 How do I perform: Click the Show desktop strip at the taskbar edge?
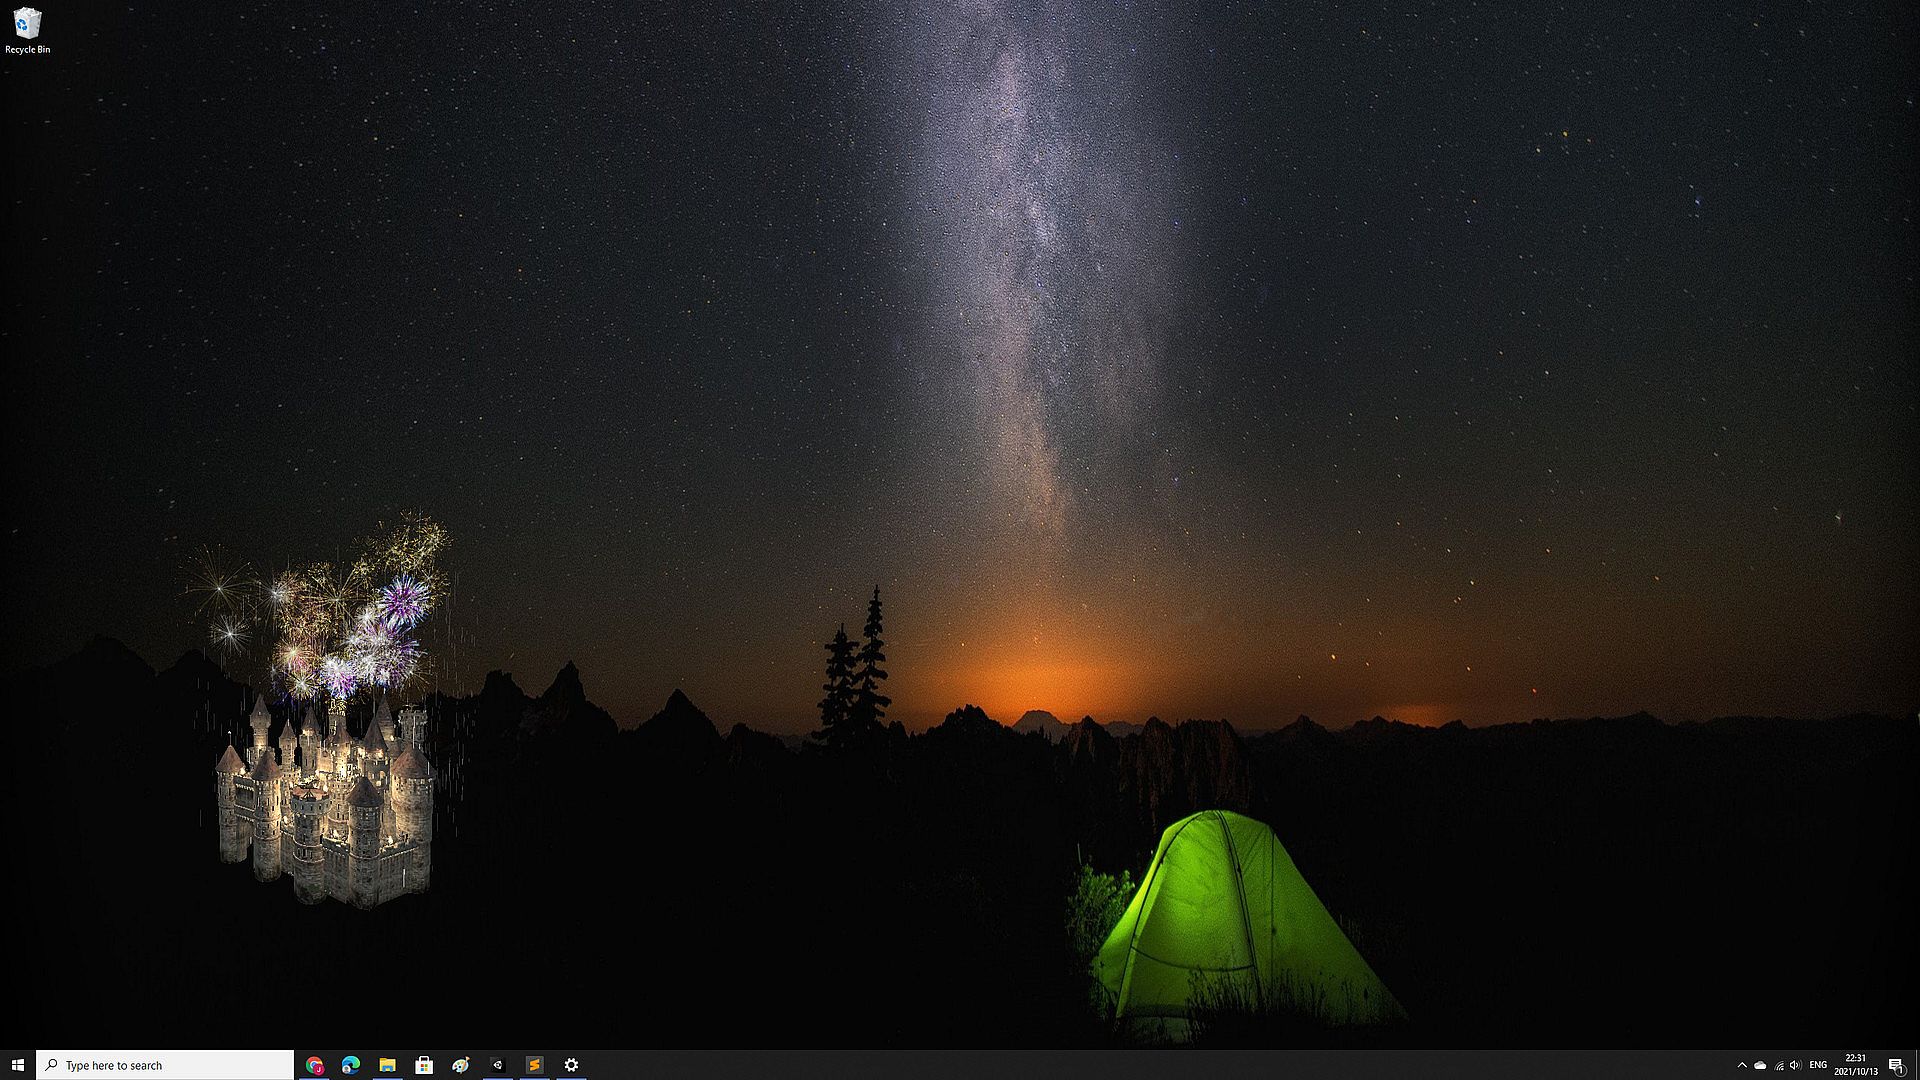click(x=1917, y=1065)
